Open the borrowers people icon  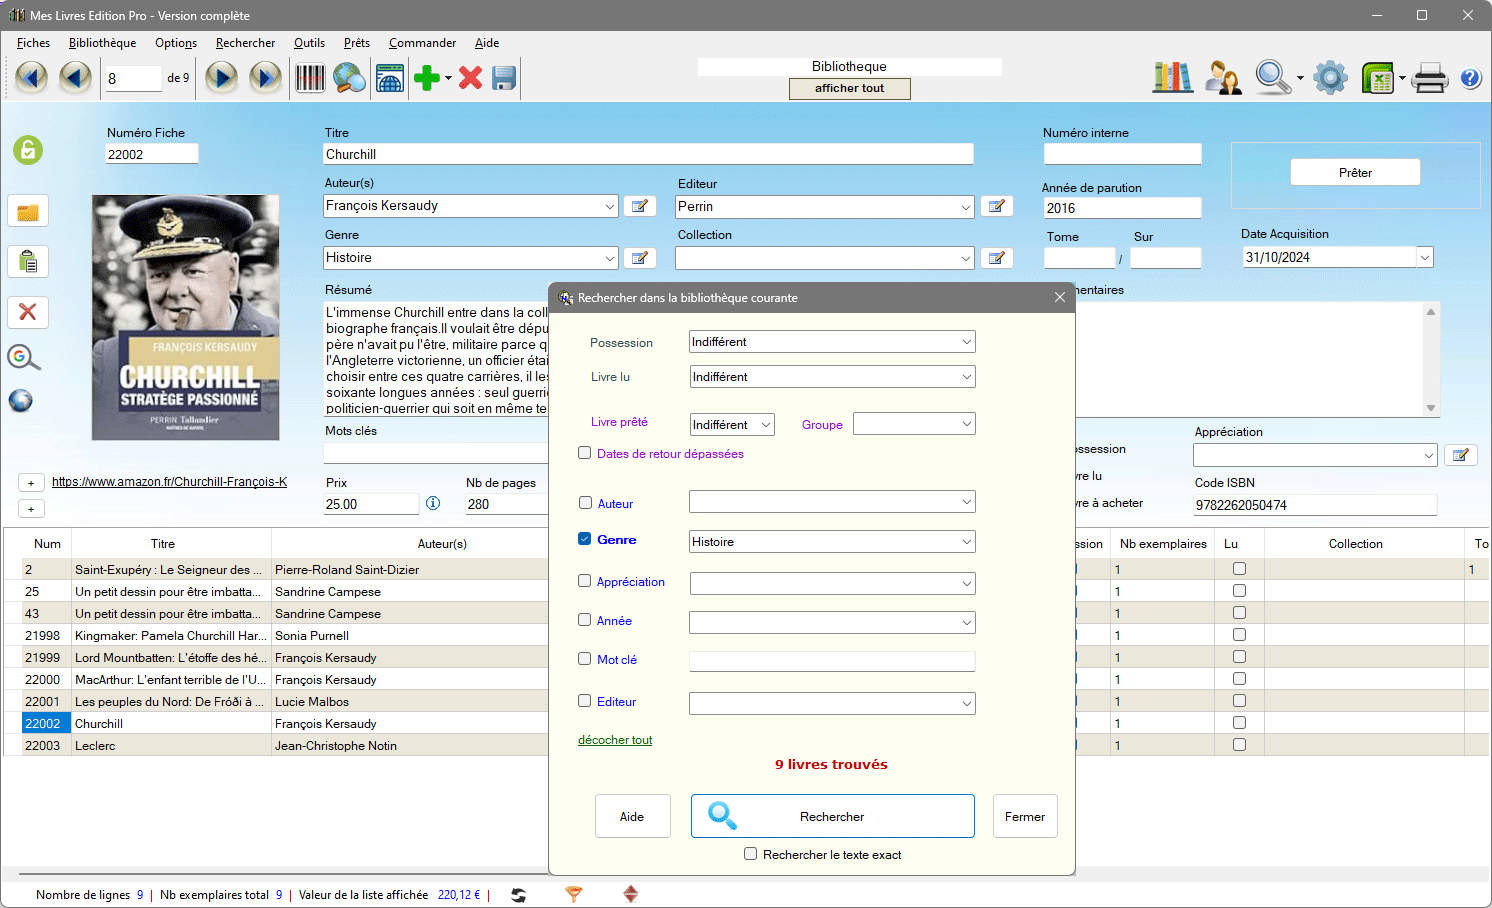pyautogui.click(x=1223, y=77)
